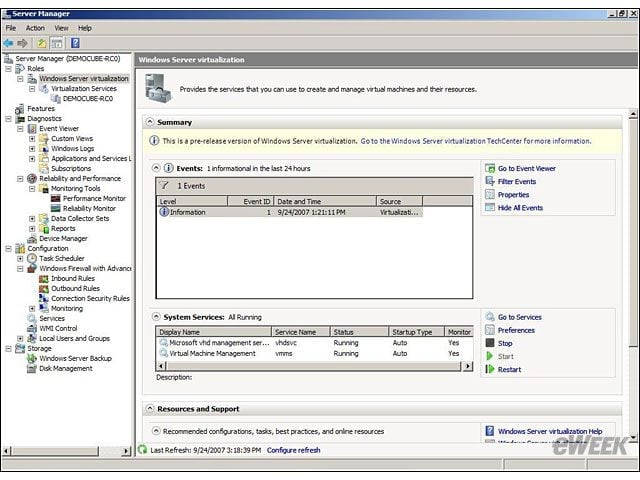Screen dimensions: 640x480
Task: Select the Microsoft vhd management service row
Action: coord(314,343)
